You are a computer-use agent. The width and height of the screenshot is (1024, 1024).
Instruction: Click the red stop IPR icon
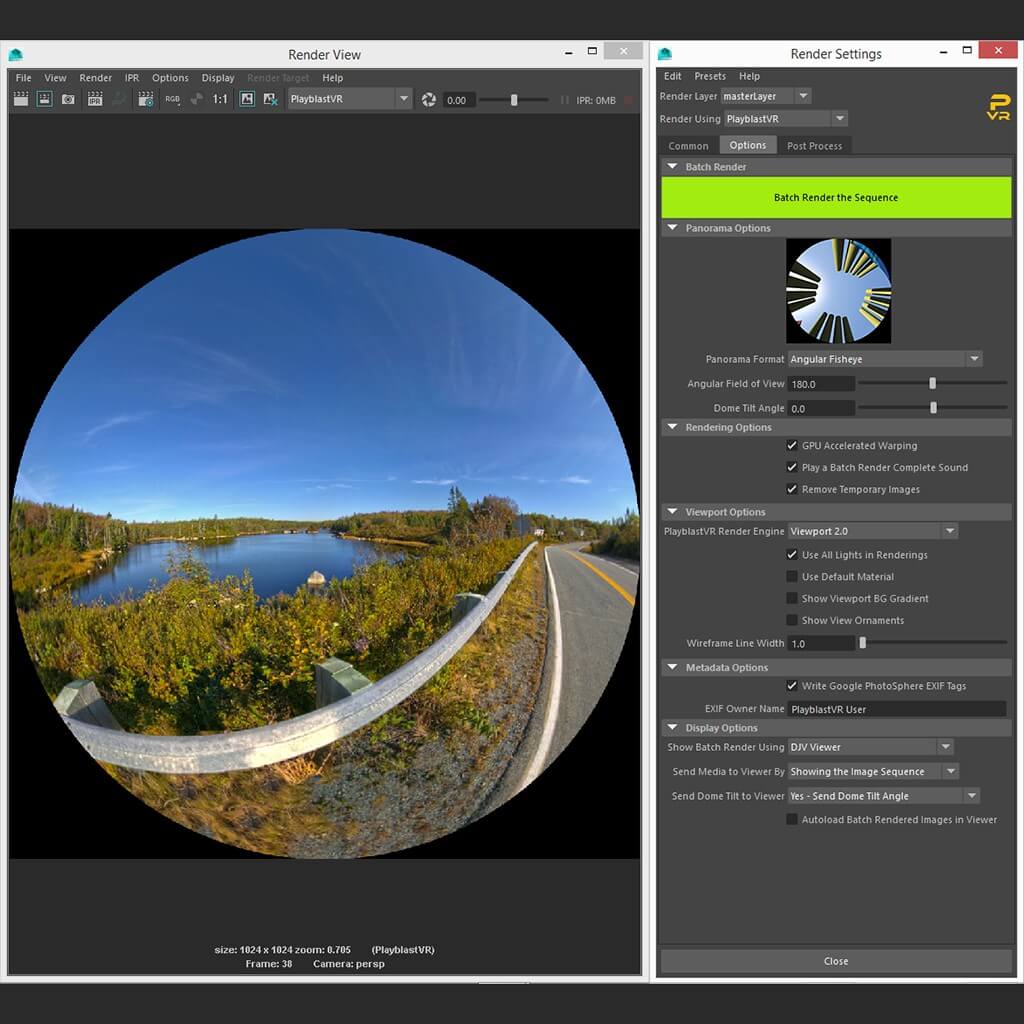pyautogui.click(x=628, y=100)
